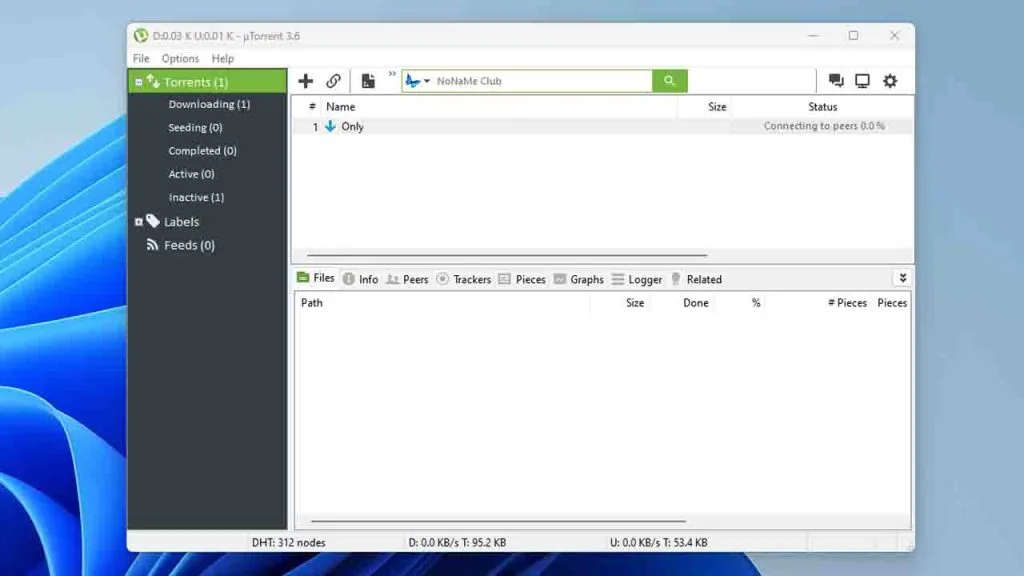Select Inactive (1) category
This screenshot has width=1024, height=576.
pyautogui.click(x=196, y=197)
